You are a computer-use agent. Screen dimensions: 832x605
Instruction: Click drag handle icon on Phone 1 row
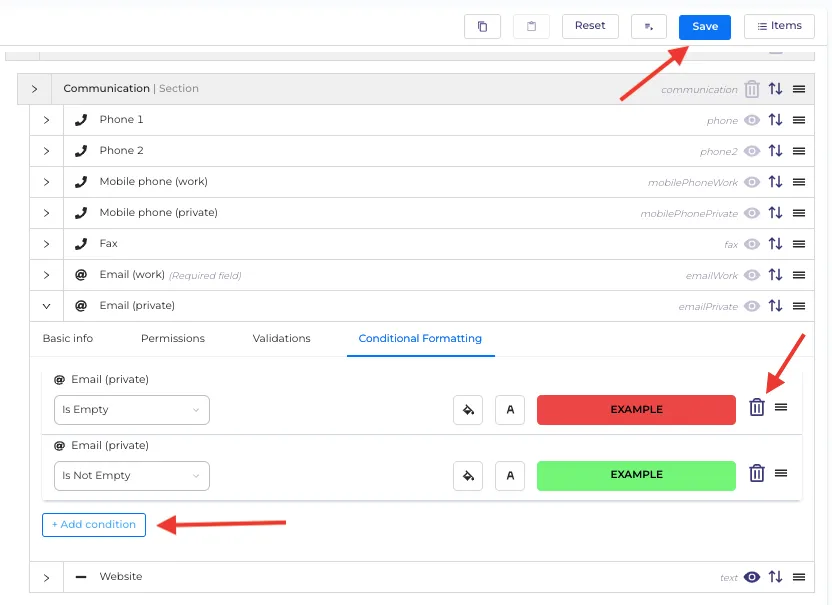pos(799,120)
